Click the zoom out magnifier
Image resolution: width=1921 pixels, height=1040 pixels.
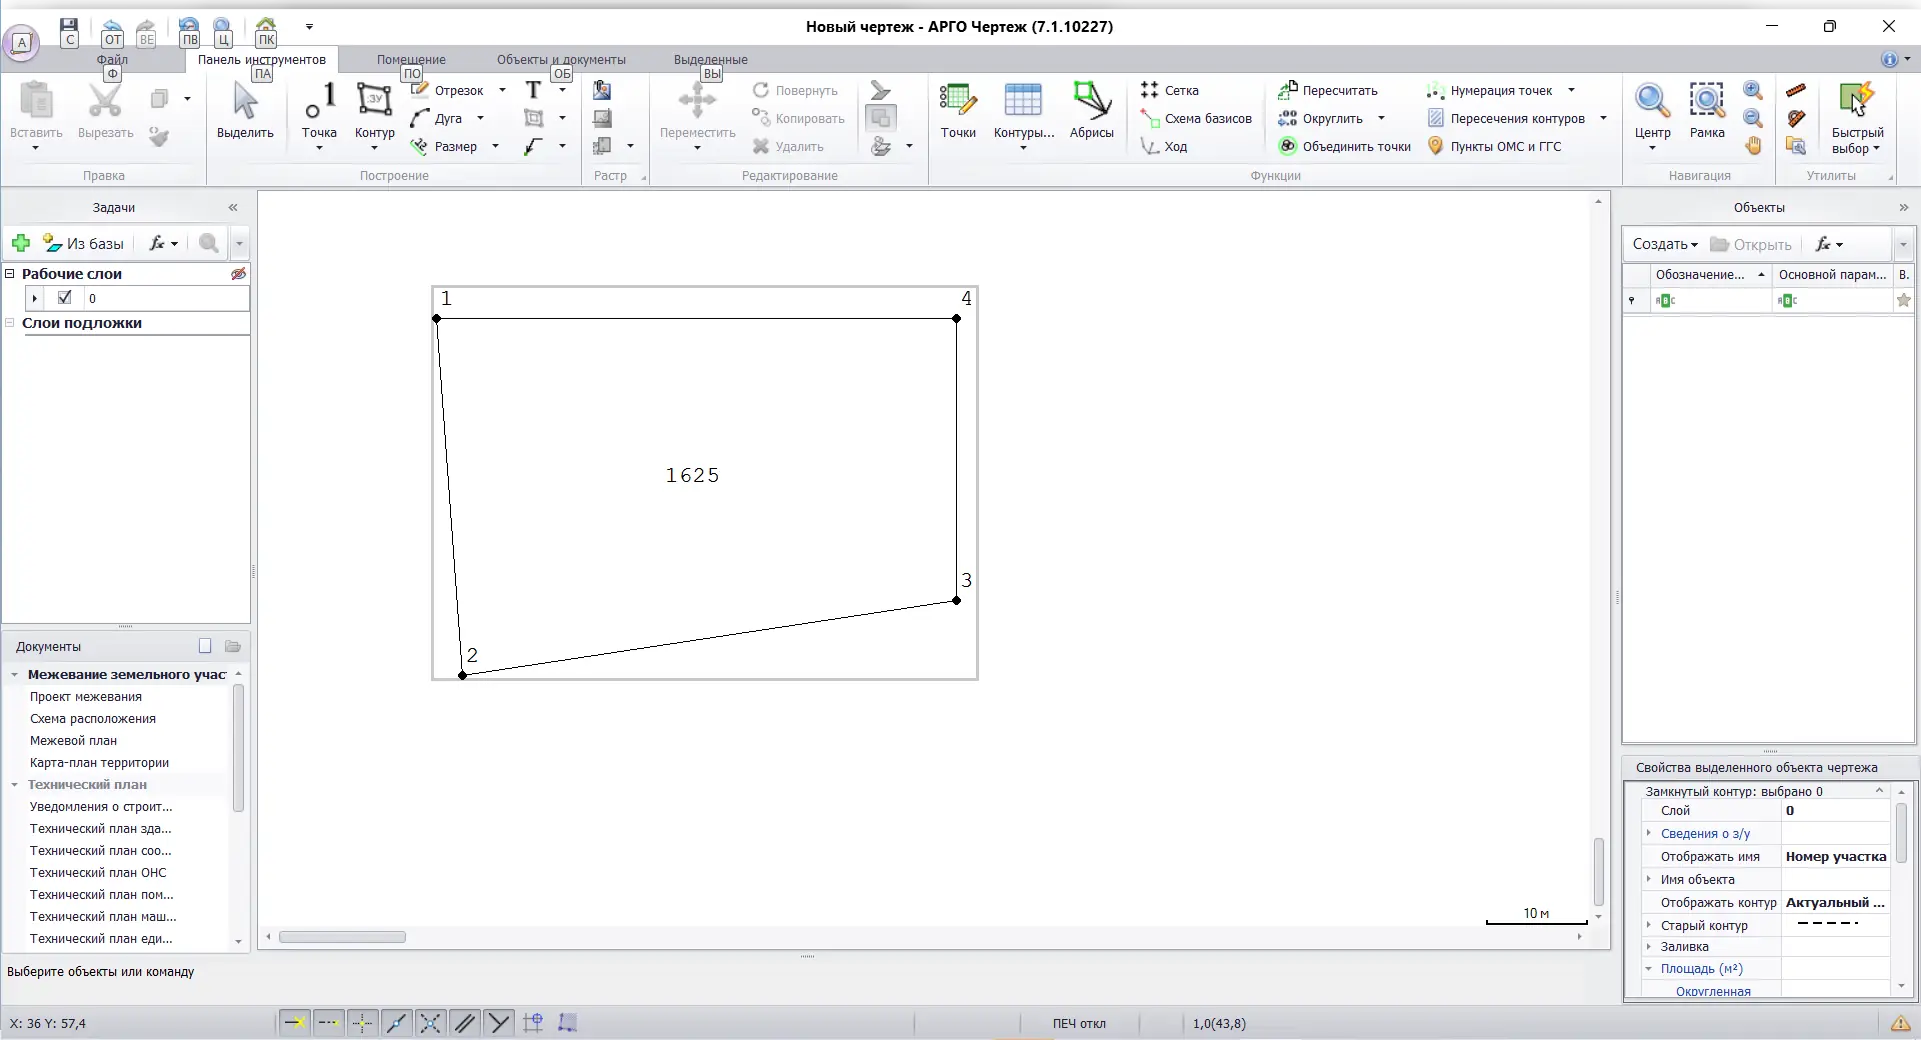pos(1753,118)
